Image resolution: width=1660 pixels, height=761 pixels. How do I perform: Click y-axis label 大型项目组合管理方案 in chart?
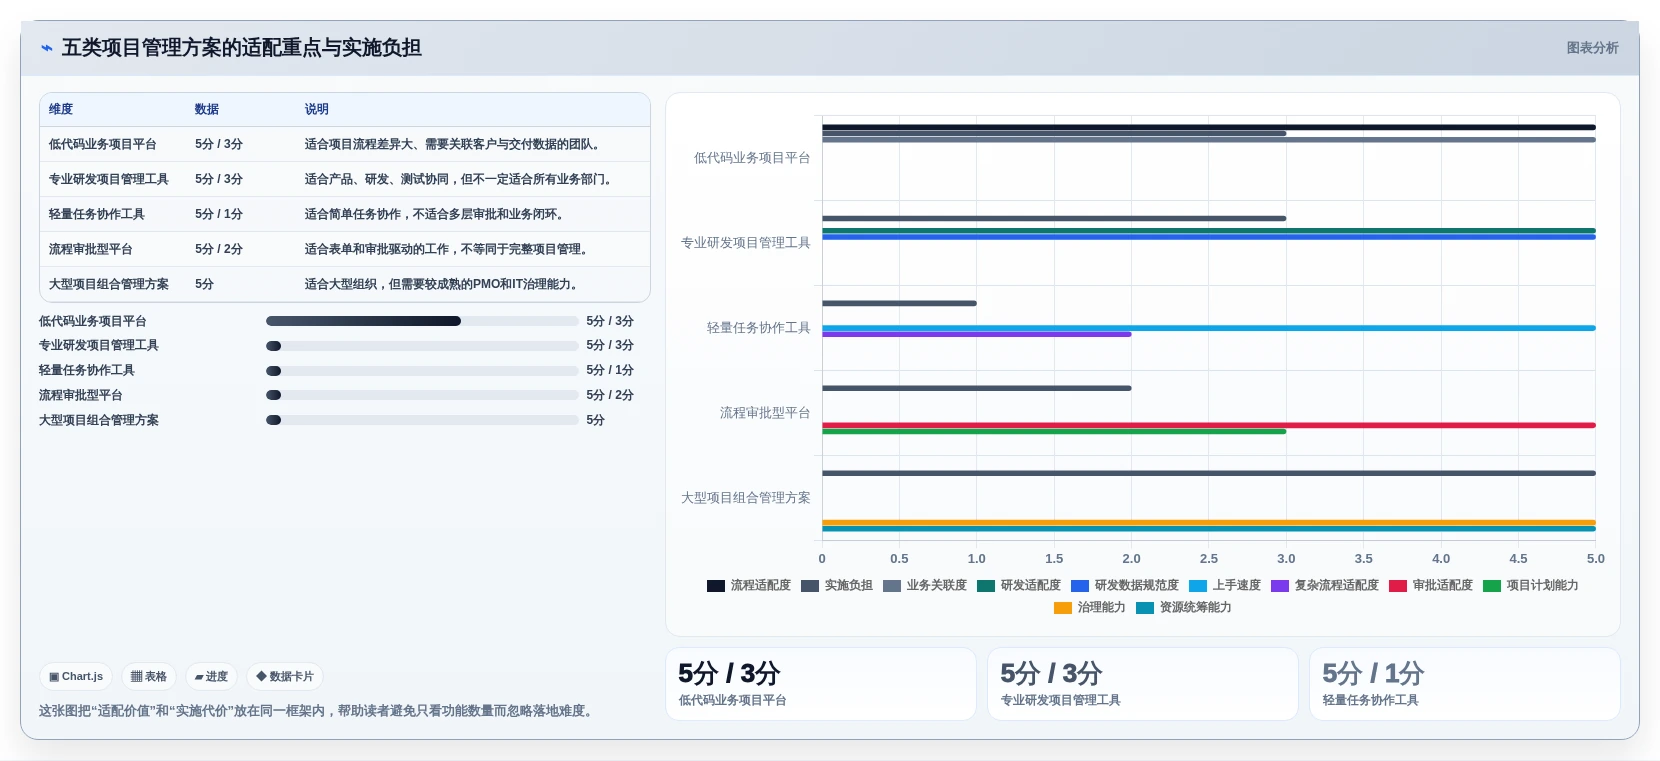click(x=746, y=498)
